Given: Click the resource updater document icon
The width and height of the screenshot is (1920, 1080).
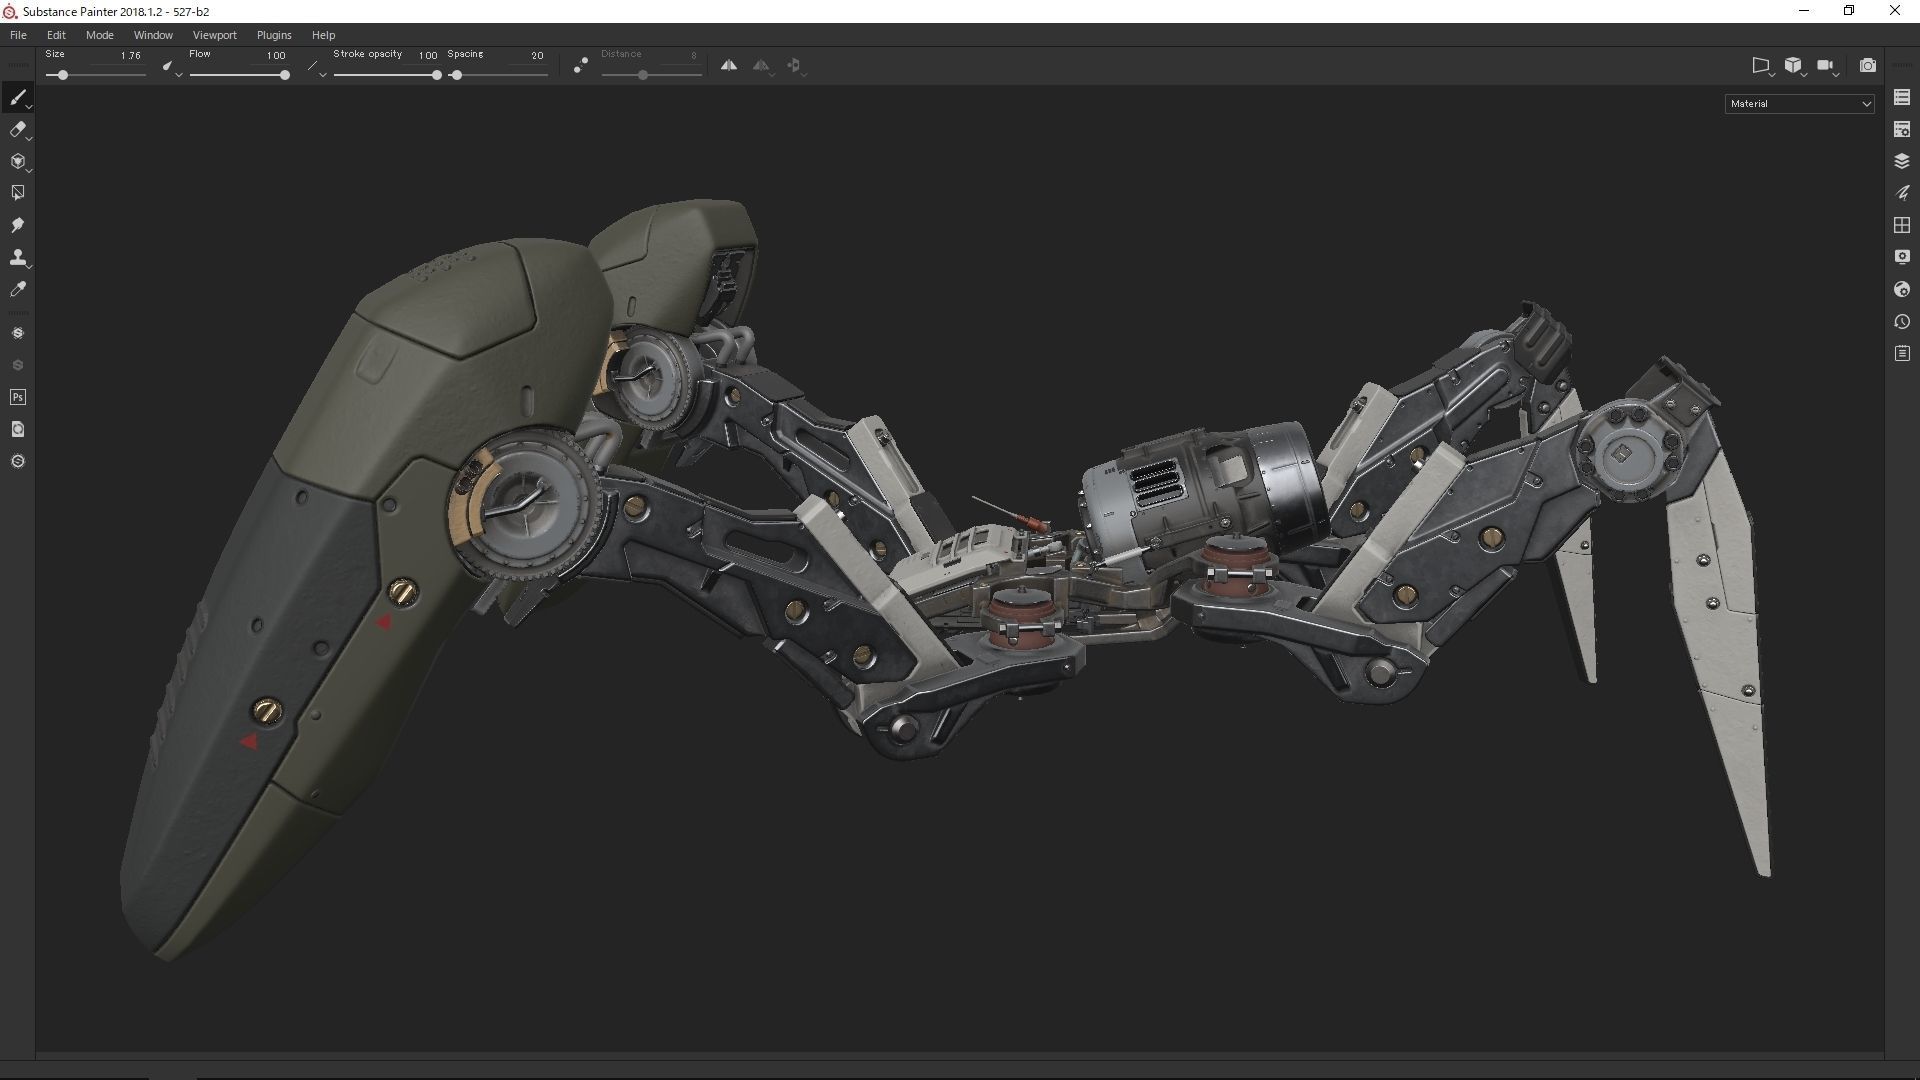Looking at the screenshot, I should [17, 429].
